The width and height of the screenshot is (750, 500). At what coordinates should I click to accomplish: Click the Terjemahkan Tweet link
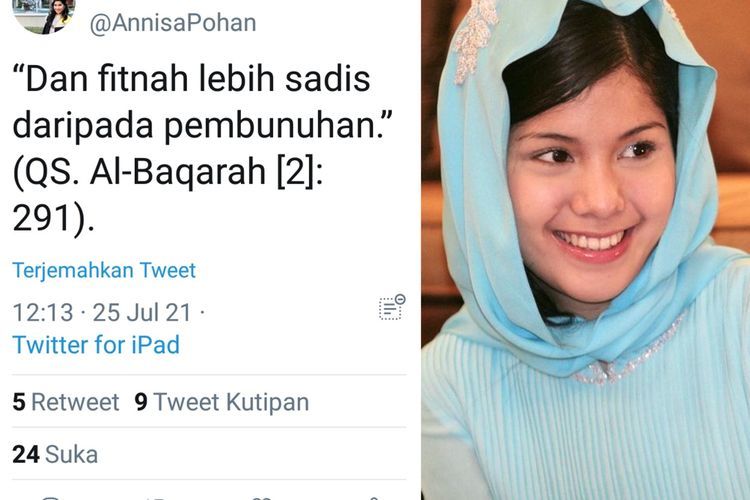tap(104, 270)
